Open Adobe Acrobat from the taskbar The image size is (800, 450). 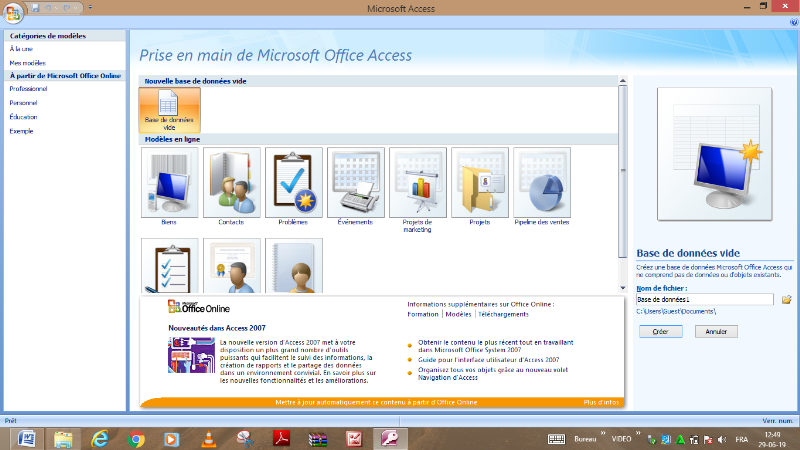[281, 439]
